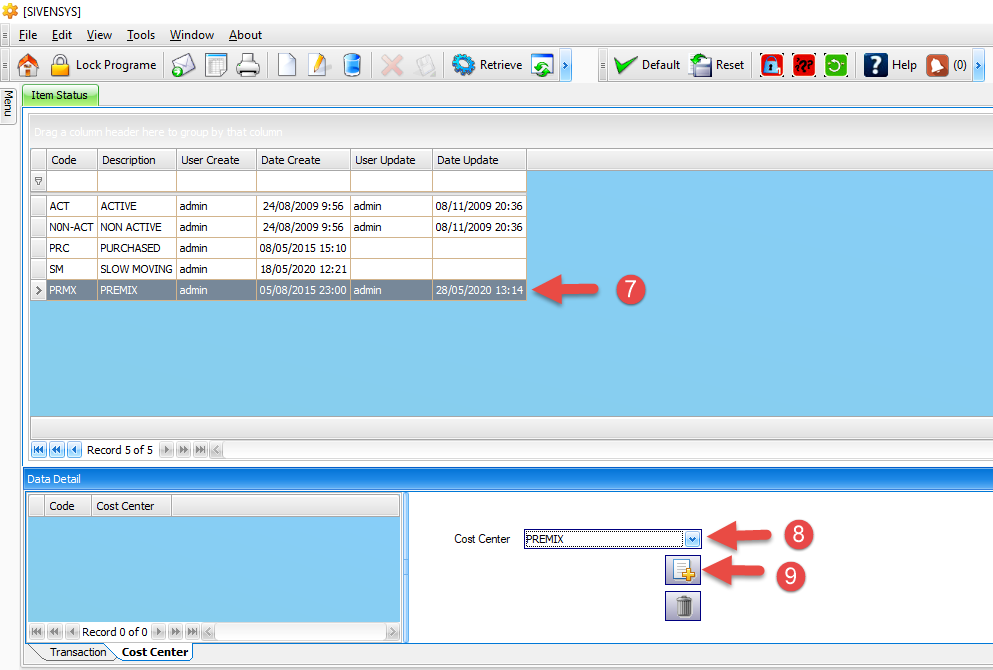Sort by User Update column header
The image size is (993, 670).
(391, 160)
